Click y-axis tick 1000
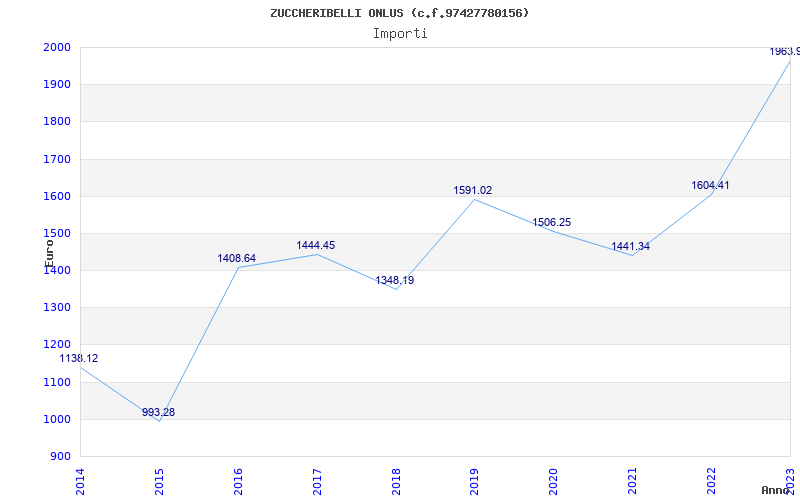The width and height of the screenshot is (800, 500). click(x=55, y=419)
